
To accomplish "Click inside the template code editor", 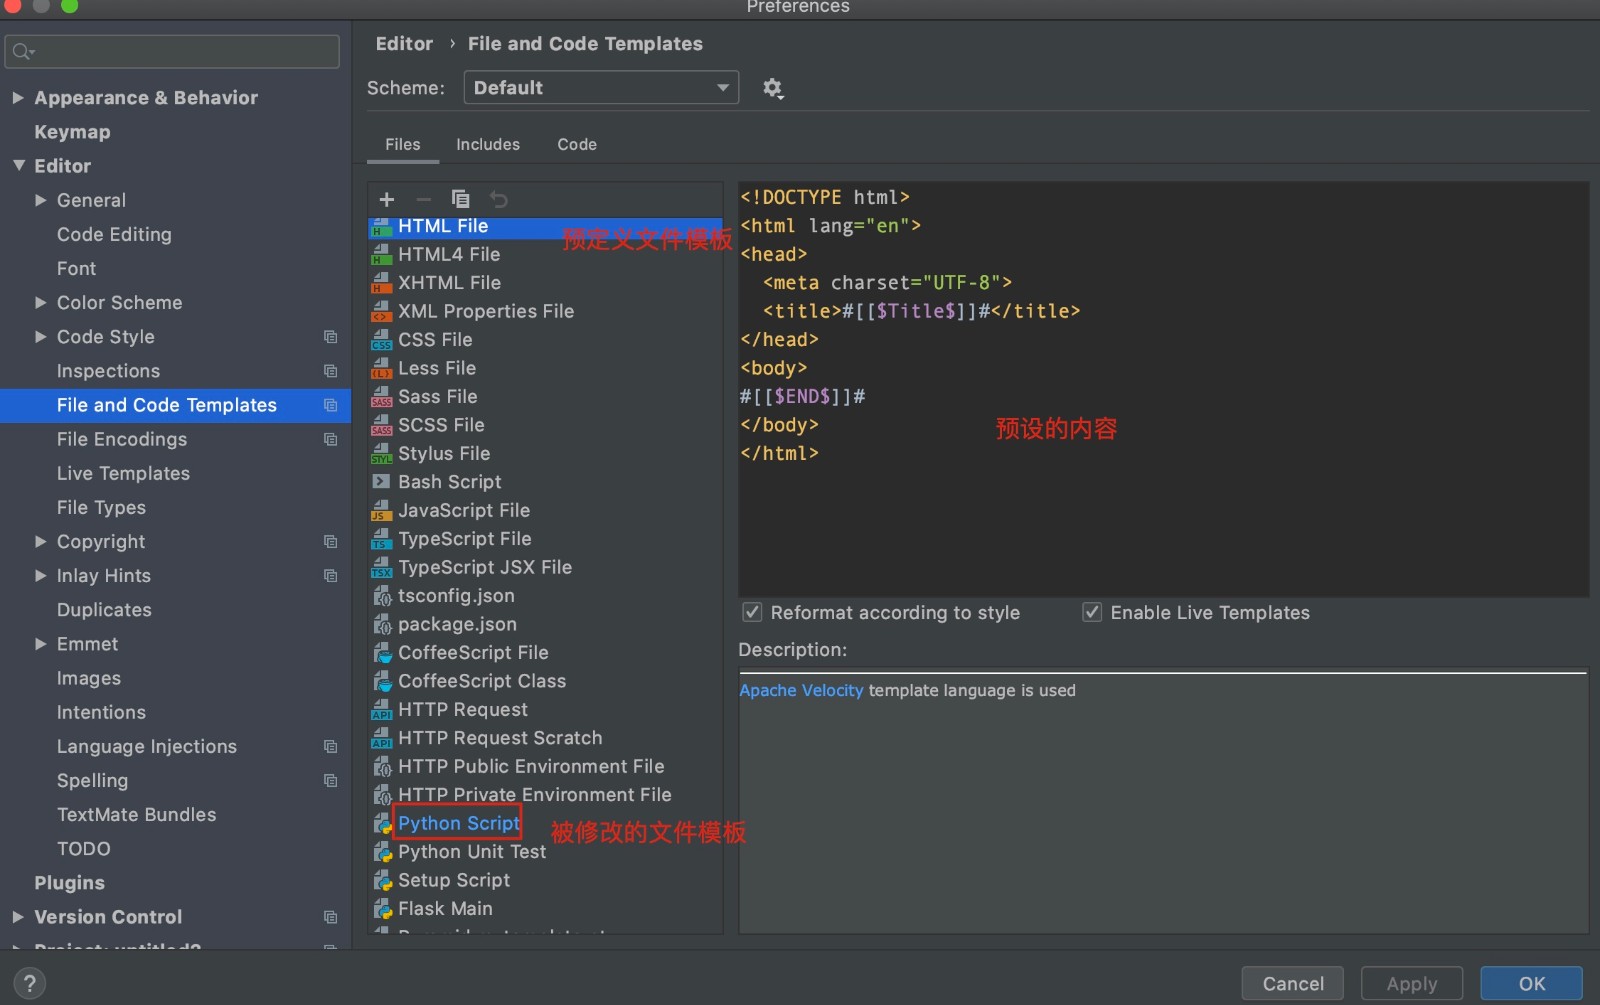I will (x=1163, y=389).
